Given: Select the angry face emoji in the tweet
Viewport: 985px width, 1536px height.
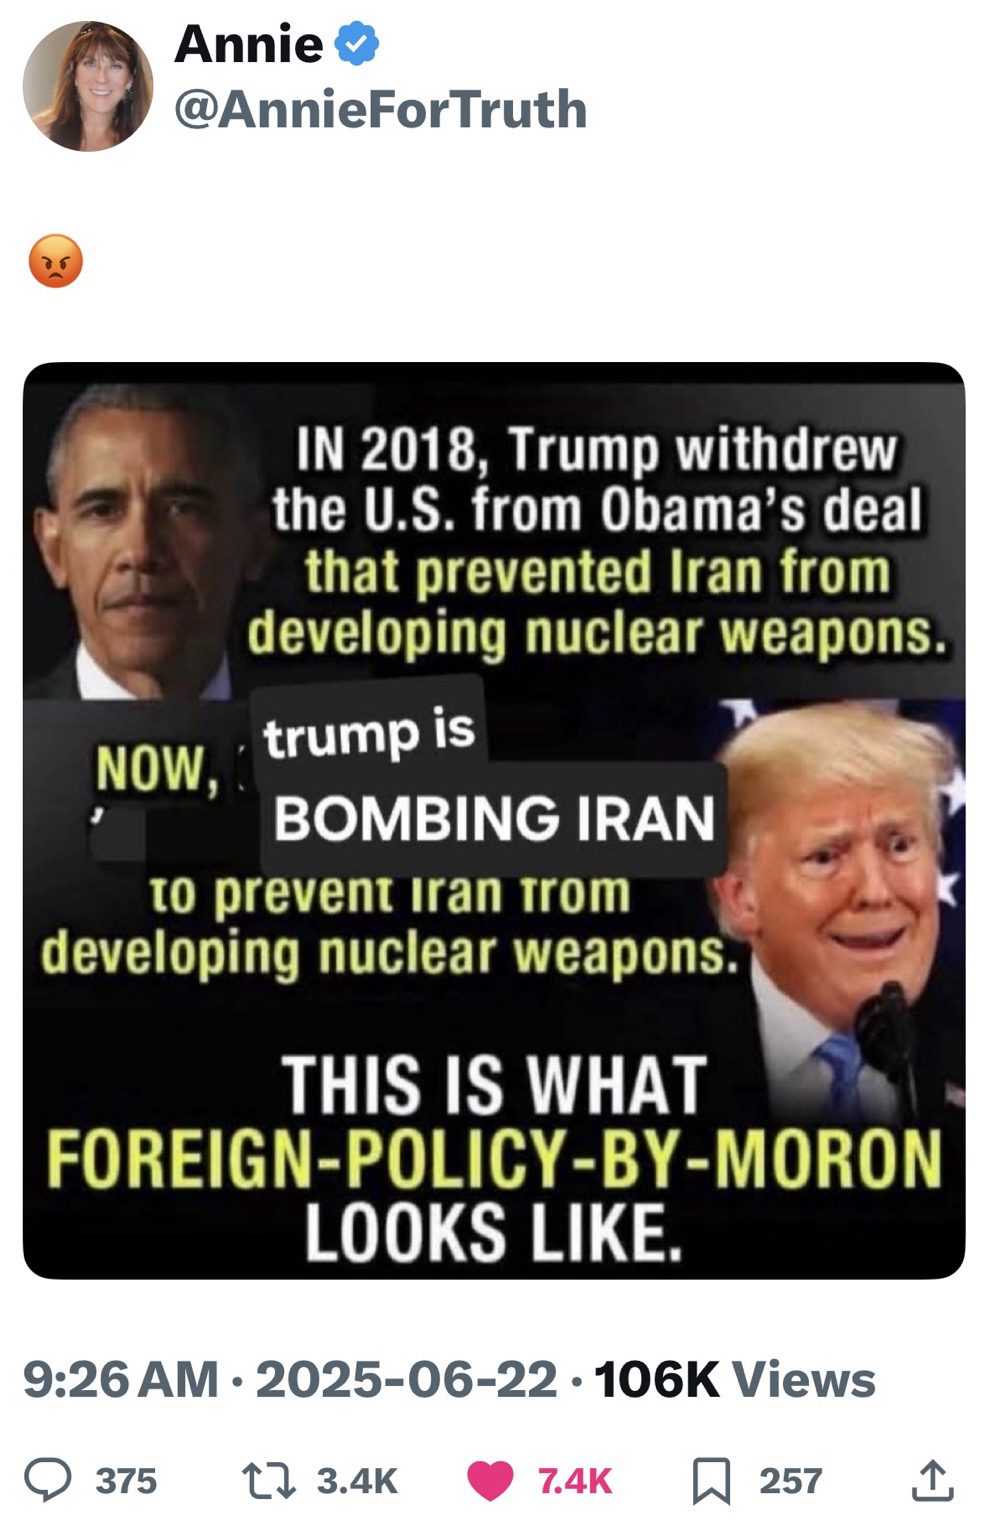Looking at the screenshot, I should [56, 261].
